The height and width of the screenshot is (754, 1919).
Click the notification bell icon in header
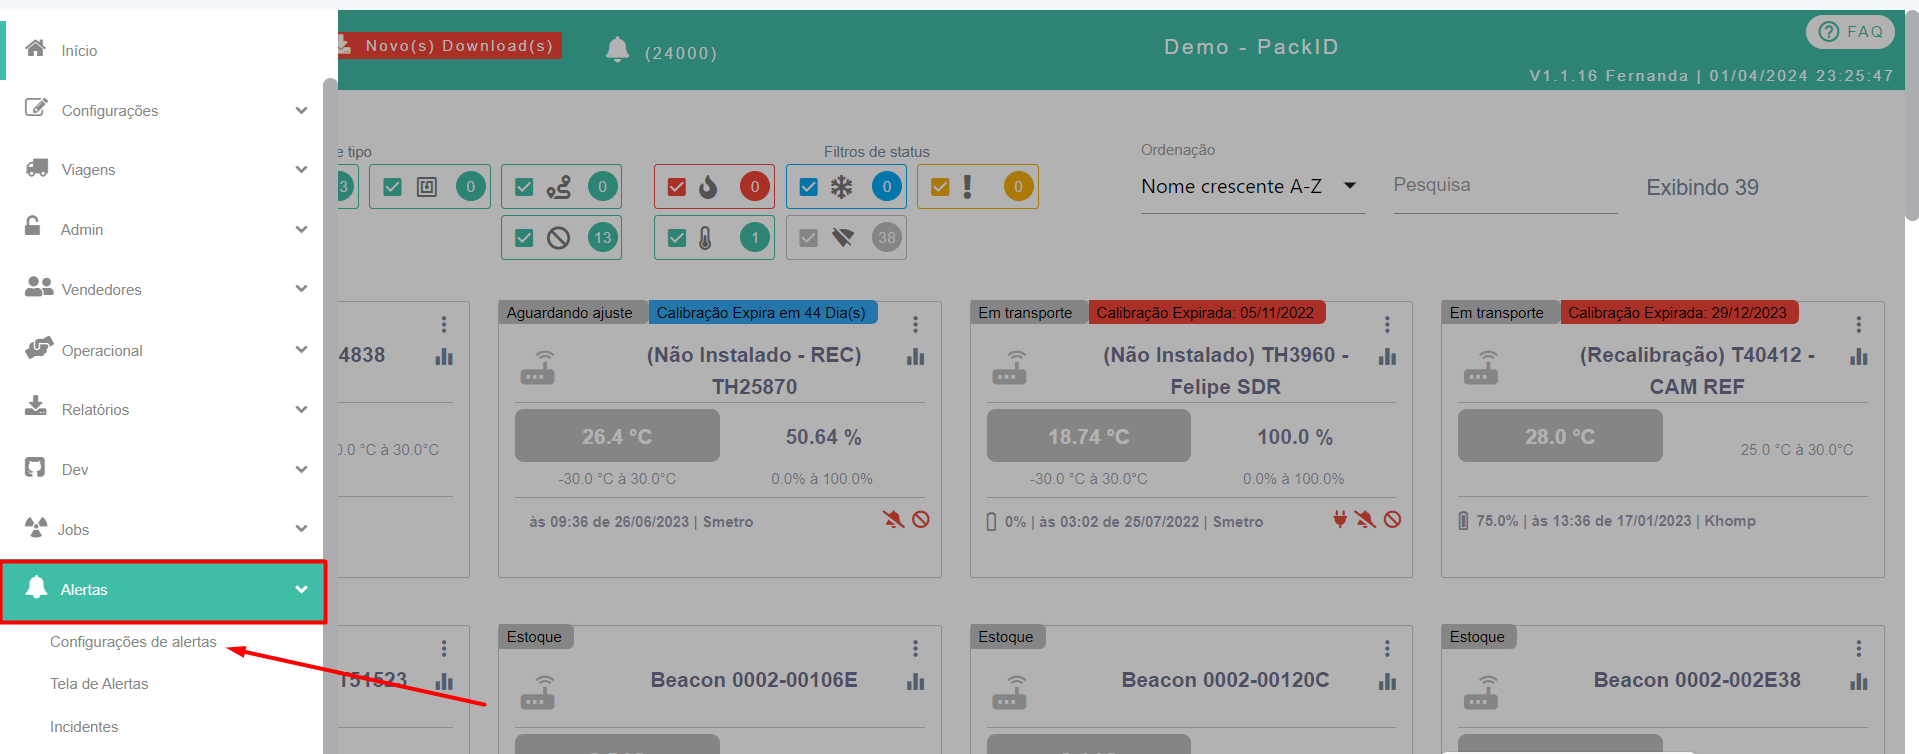(x=617, y=49)
